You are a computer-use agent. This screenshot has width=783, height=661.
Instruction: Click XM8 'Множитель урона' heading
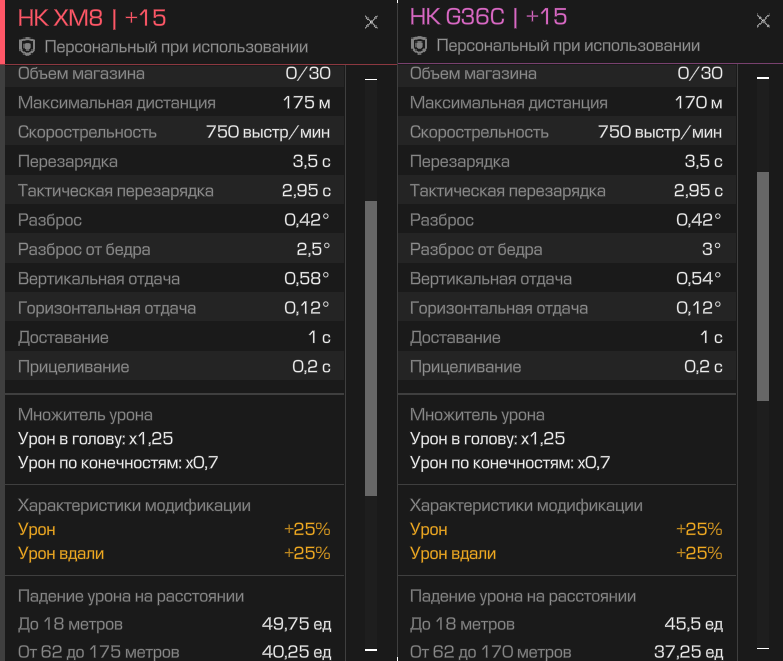point(85,415)
